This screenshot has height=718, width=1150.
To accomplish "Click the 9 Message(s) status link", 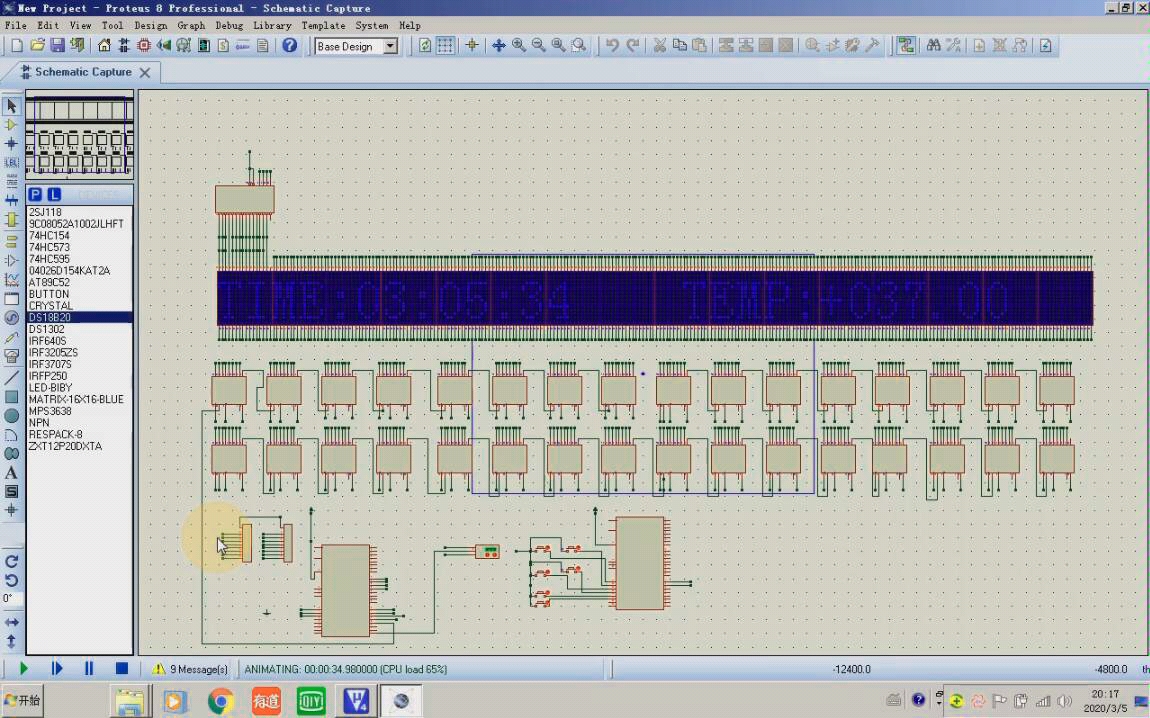I will pos(198,669).
